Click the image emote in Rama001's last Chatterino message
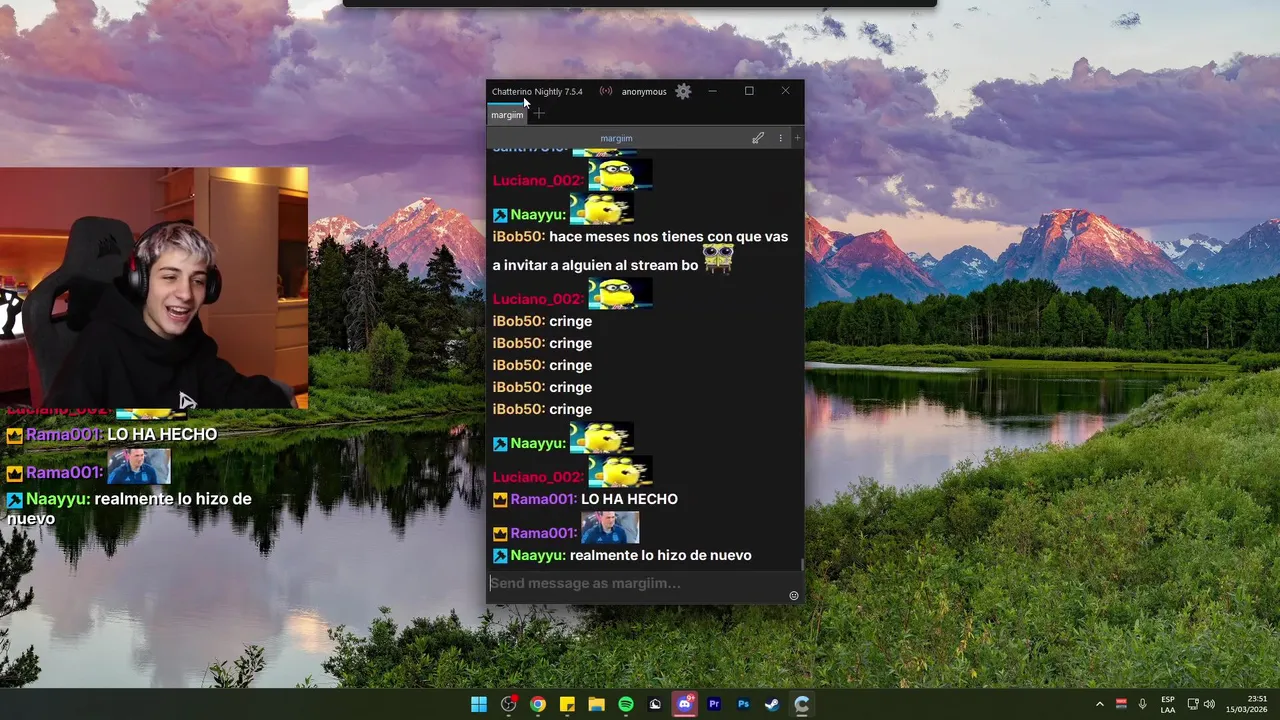 point(610,528)
